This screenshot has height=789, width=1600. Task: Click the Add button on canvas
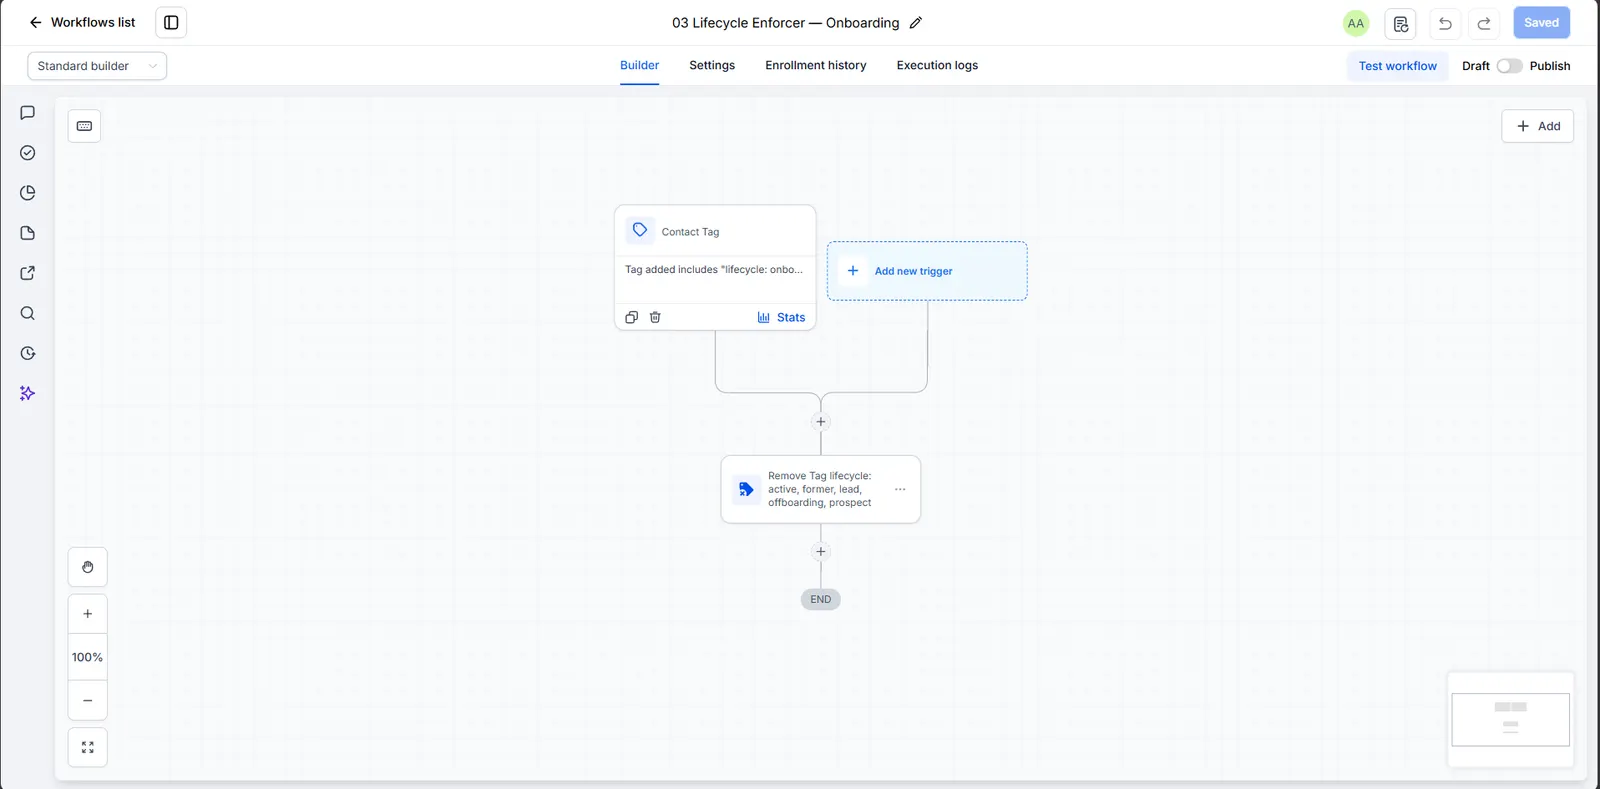pyautogui.click(x=1537, y=126)
